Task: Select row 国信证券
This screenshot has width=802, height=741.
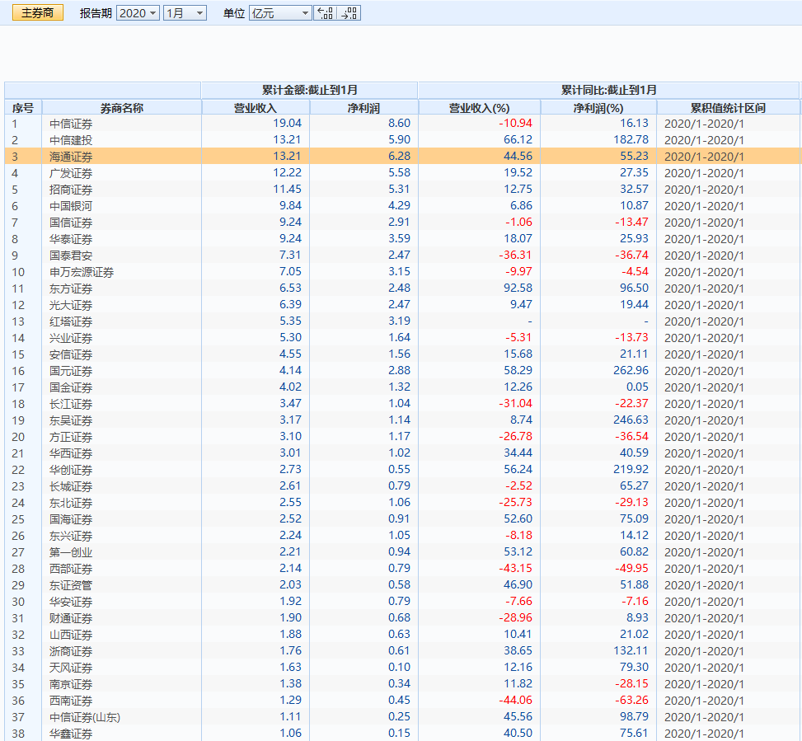Action: coord(402,222)
